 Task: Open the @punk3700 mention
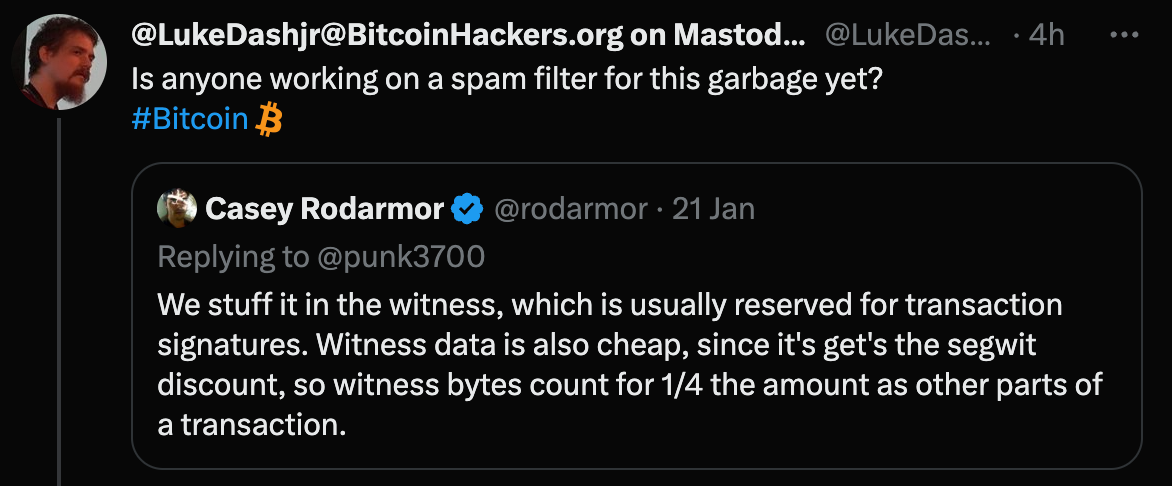point(401,256)
